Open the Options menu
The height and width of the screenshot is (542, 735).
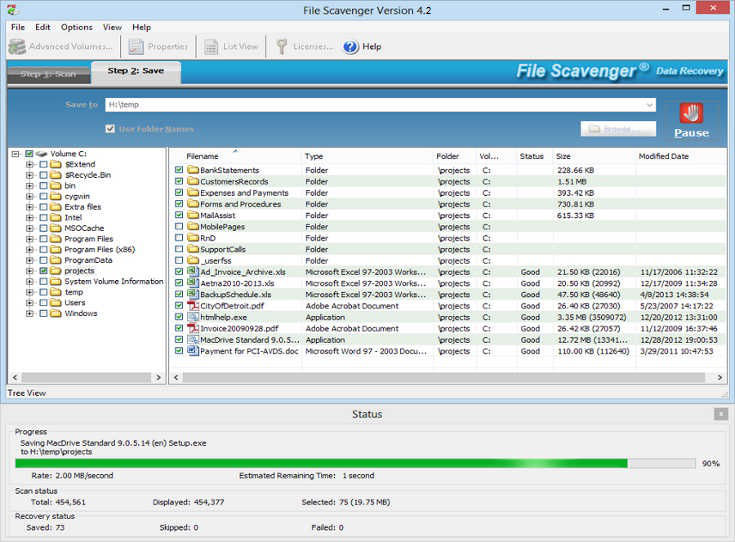(77, 27)
